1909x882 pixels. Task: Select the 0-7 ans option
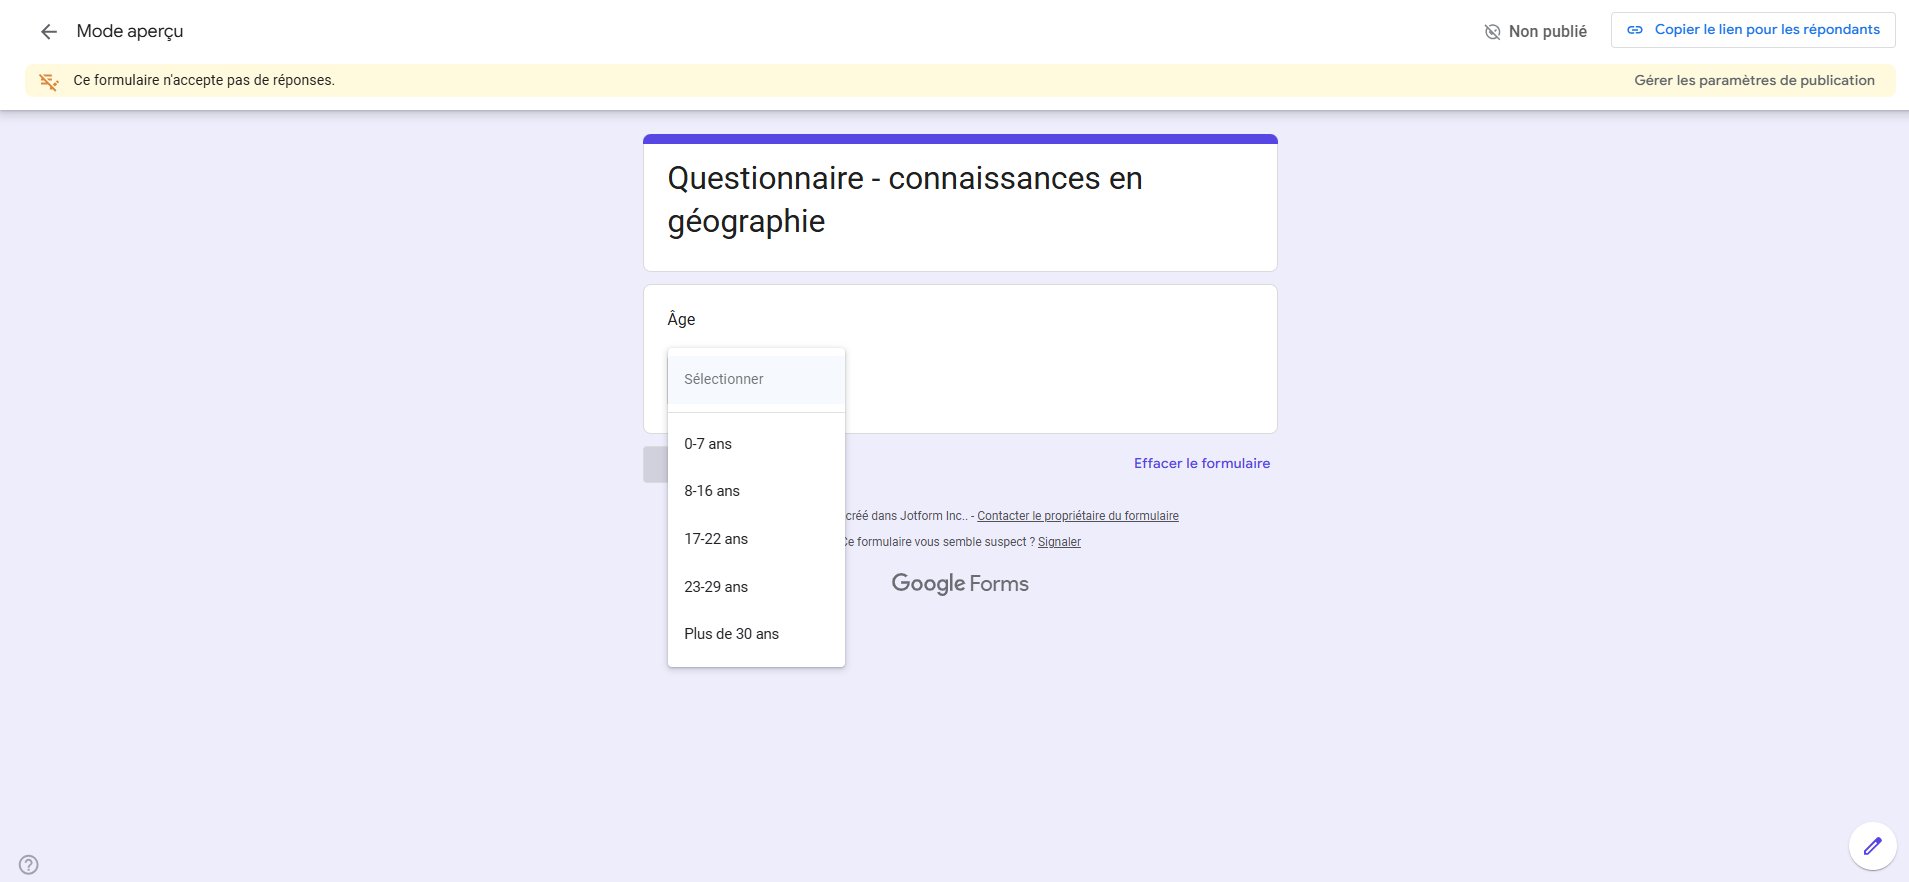point(756,444)
